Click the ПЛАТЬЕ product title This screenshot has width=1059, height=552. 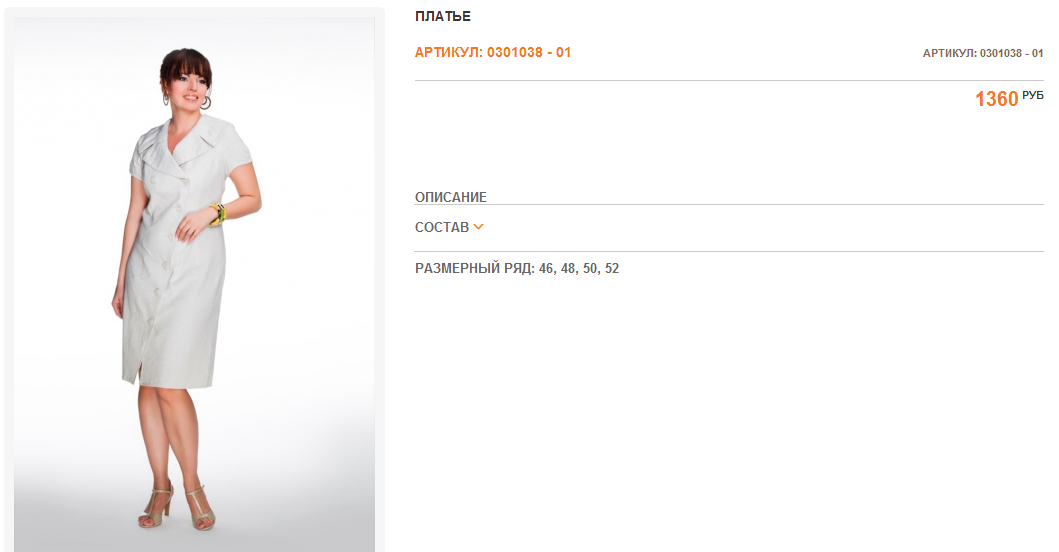coord(442,16)
